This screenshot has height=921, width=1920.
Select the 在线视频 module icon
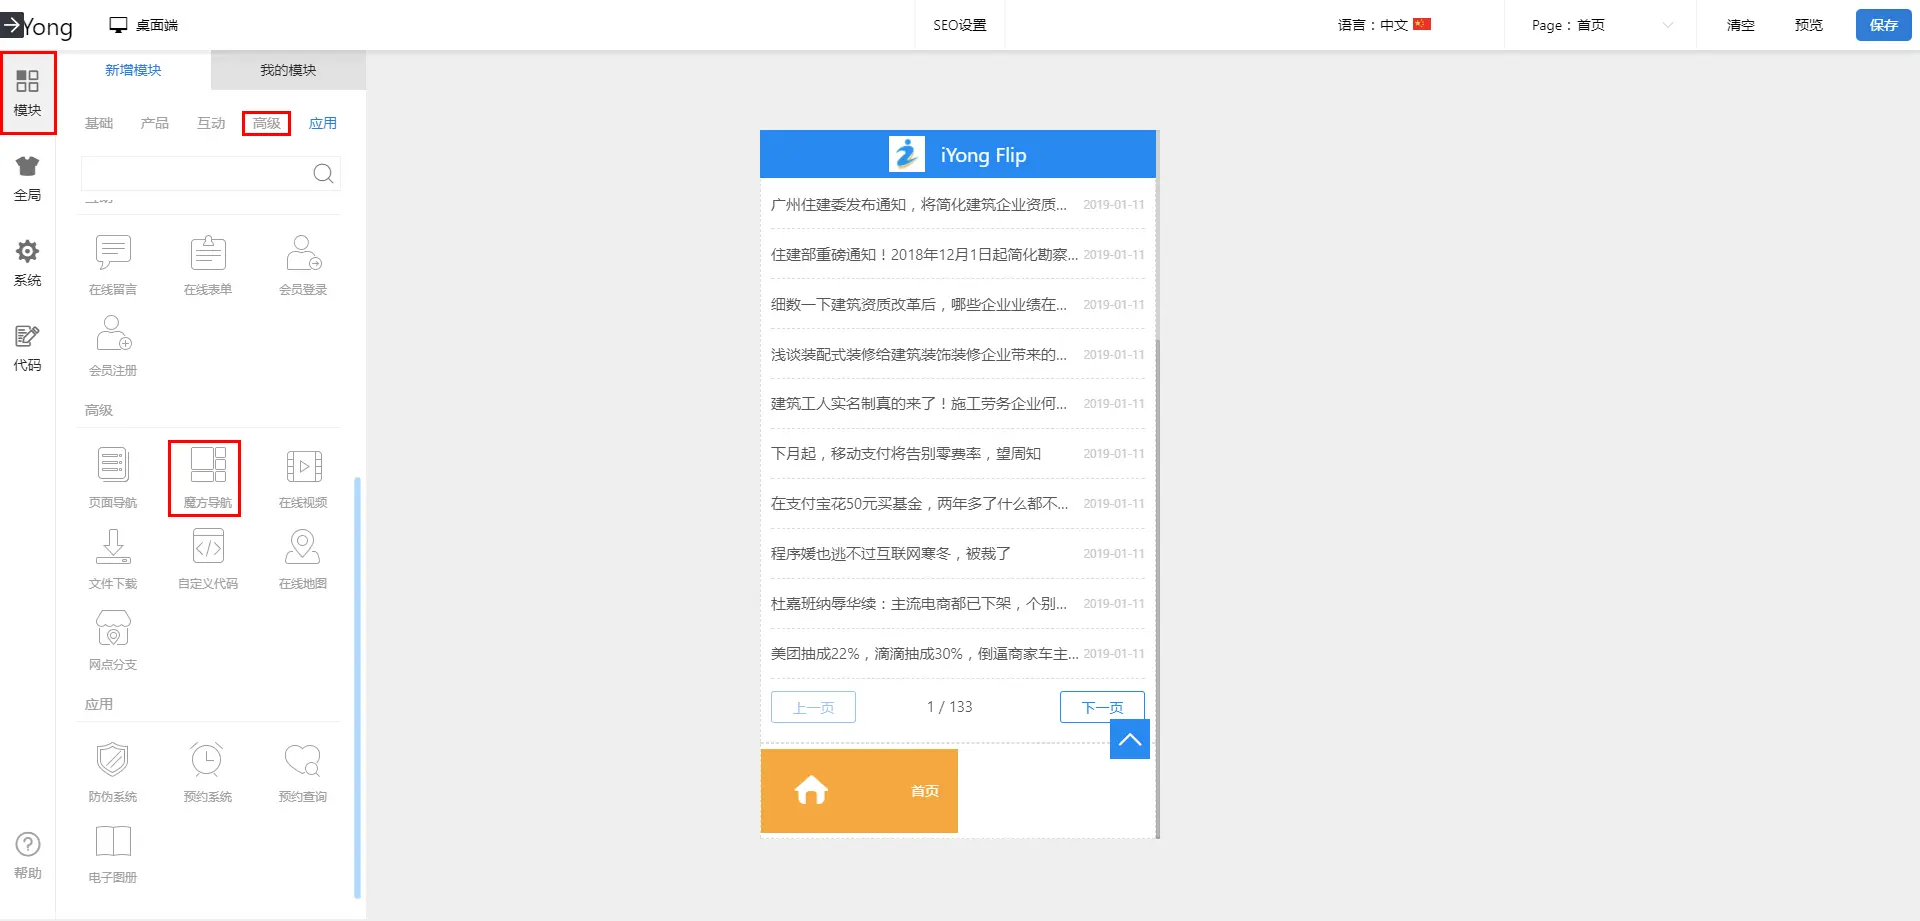tap(303, 466)
